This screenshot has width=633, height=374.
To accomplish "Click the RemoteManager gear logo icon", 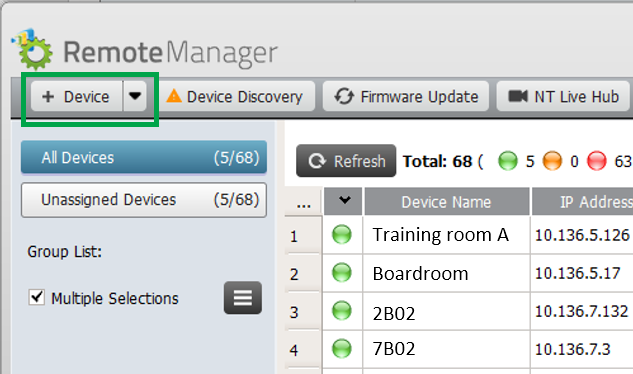I will pos(32,49).
